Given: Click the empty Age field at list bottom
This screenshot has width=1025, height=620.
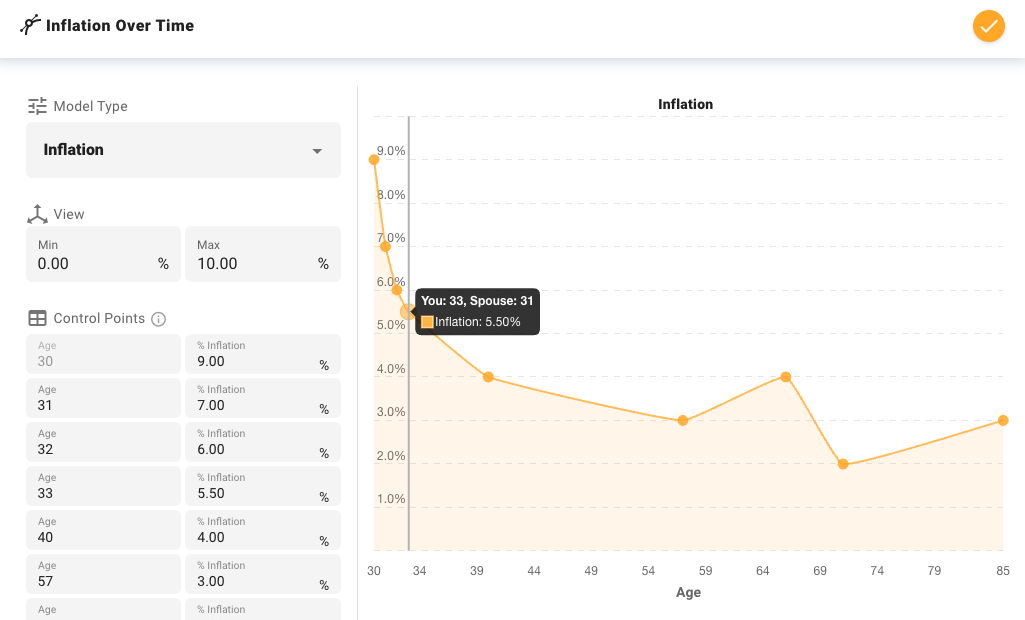Looking at the screenshot, I should click(x=103, y=610).
